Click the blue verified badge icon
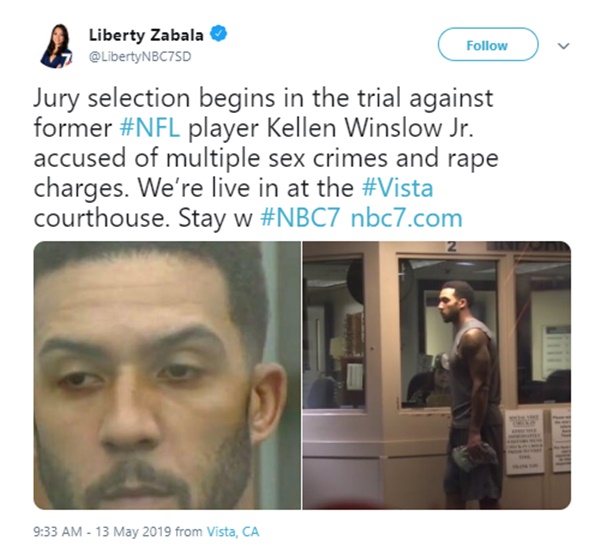The image size is (600, 552). pyautogui.click(x=219, y=34)
